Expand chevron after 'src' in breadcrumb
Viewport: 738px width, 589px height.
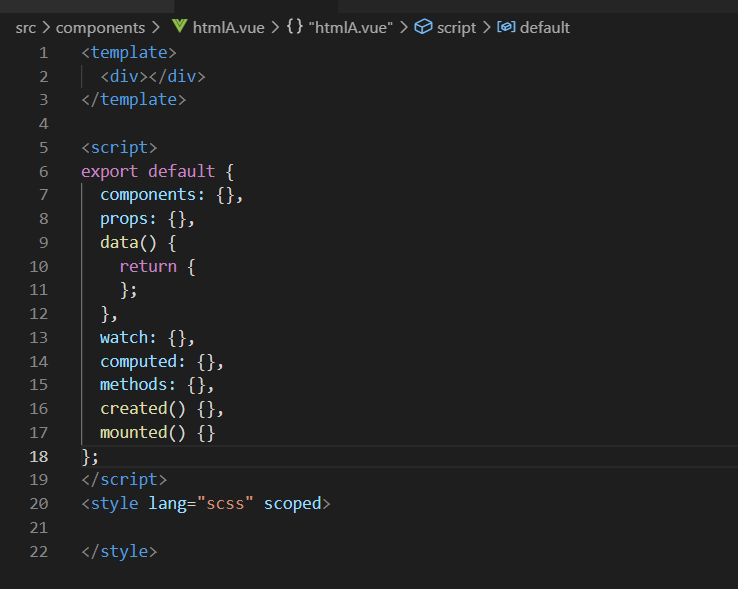[46, 27]
